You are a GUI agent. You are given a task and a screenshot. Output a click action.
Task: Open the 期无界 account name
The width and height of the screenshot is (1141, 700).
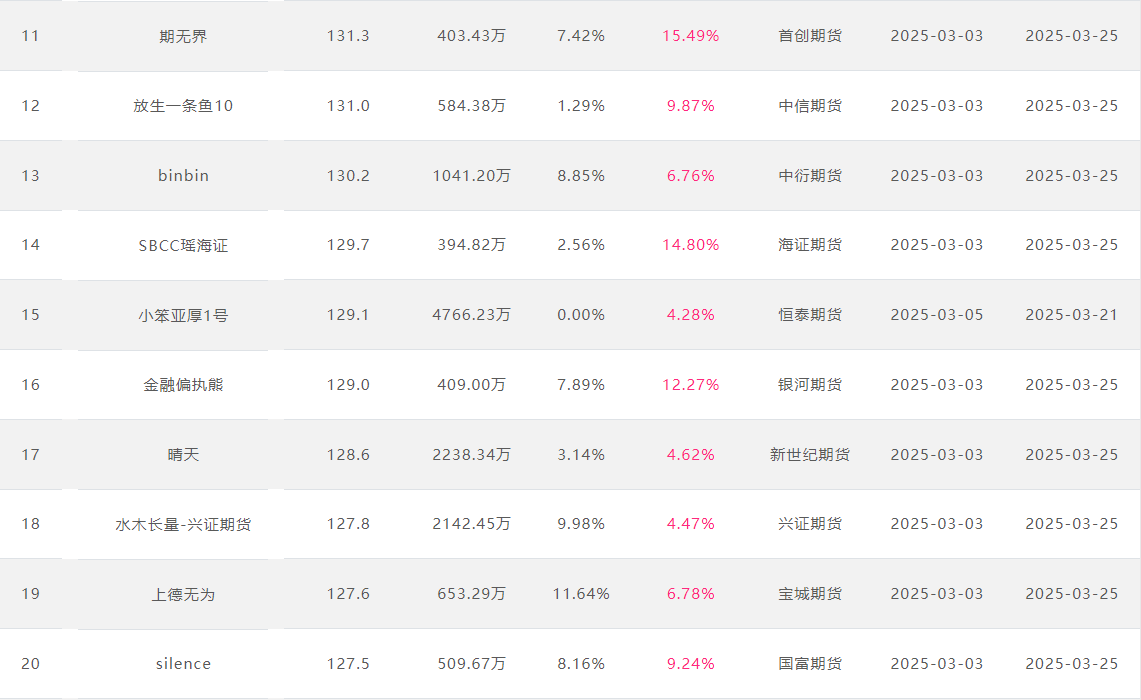pos(183,36)
